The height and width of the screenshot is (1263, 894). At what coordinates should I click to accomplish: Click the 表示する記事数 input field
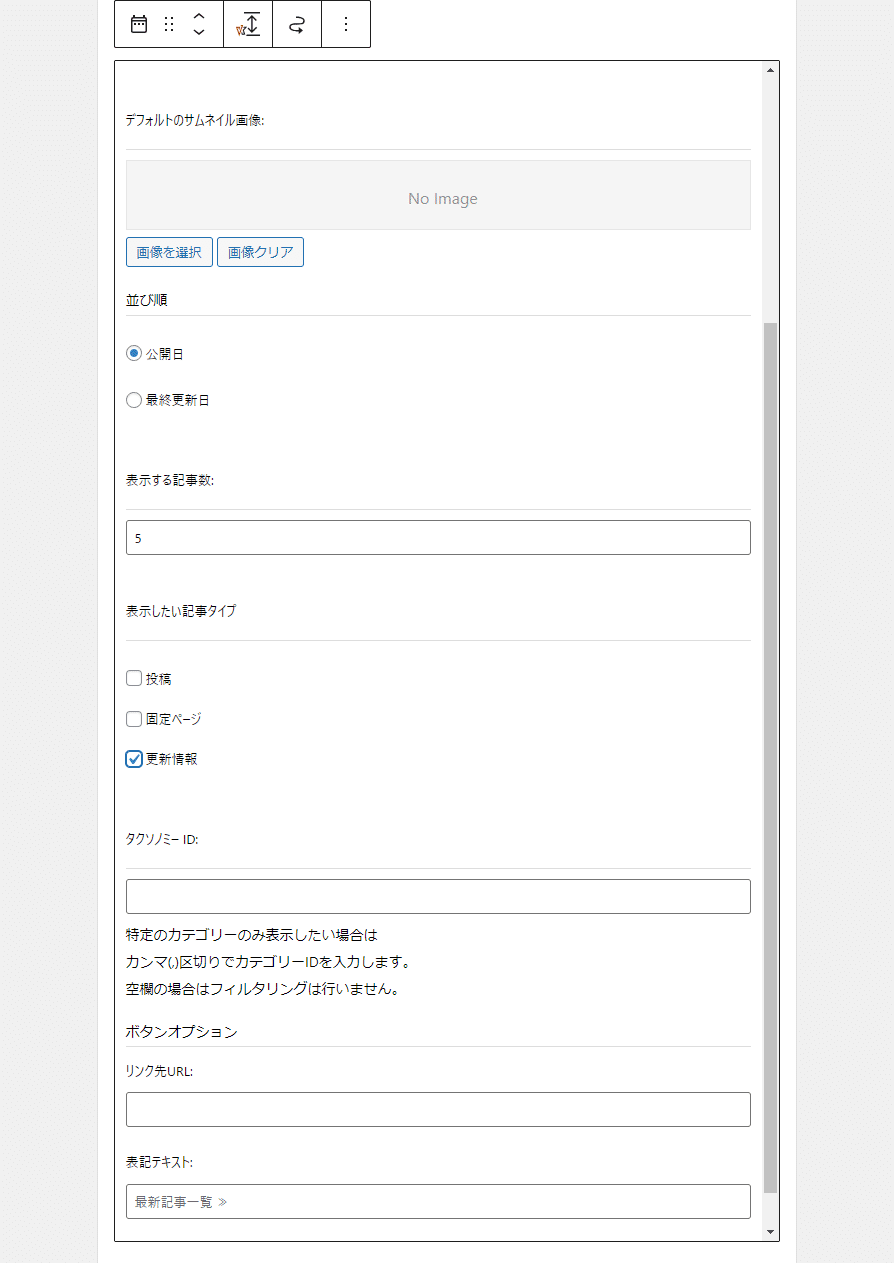[x=438, y=537]
